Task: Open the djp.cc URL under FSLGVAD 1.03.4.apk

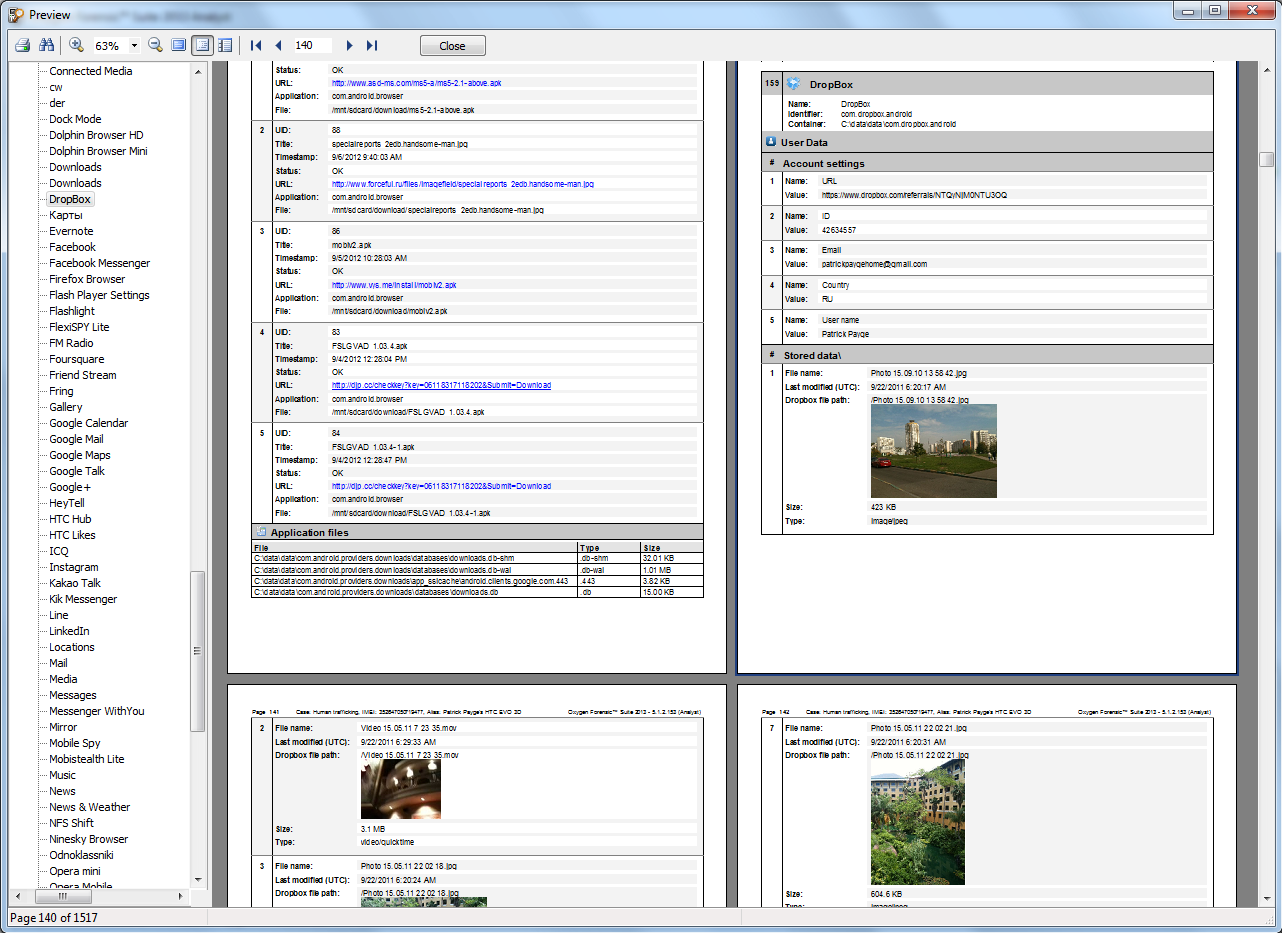Action: pyautogui.click(x=441, y=386)
